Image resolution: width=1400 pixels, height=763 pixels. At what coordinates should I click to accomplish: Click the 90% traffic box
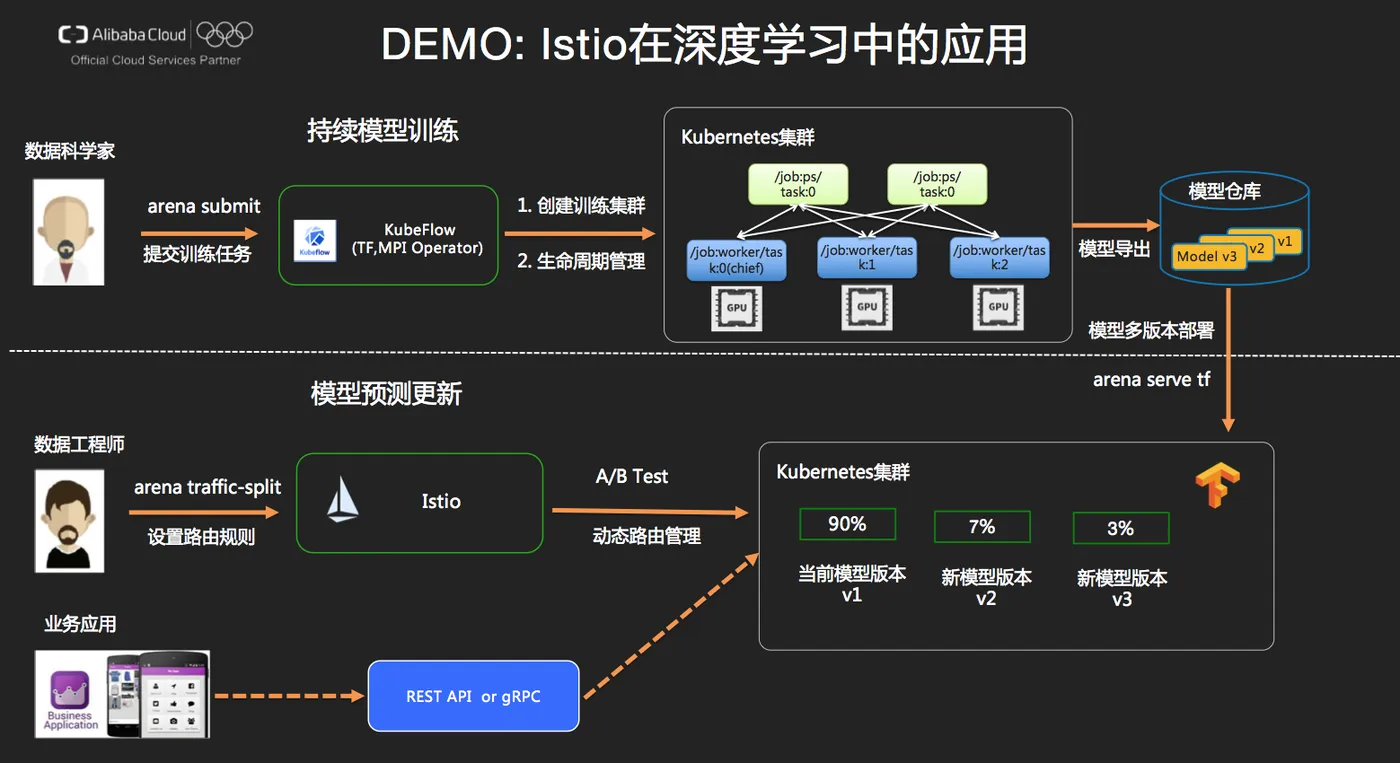pos(847,524)
